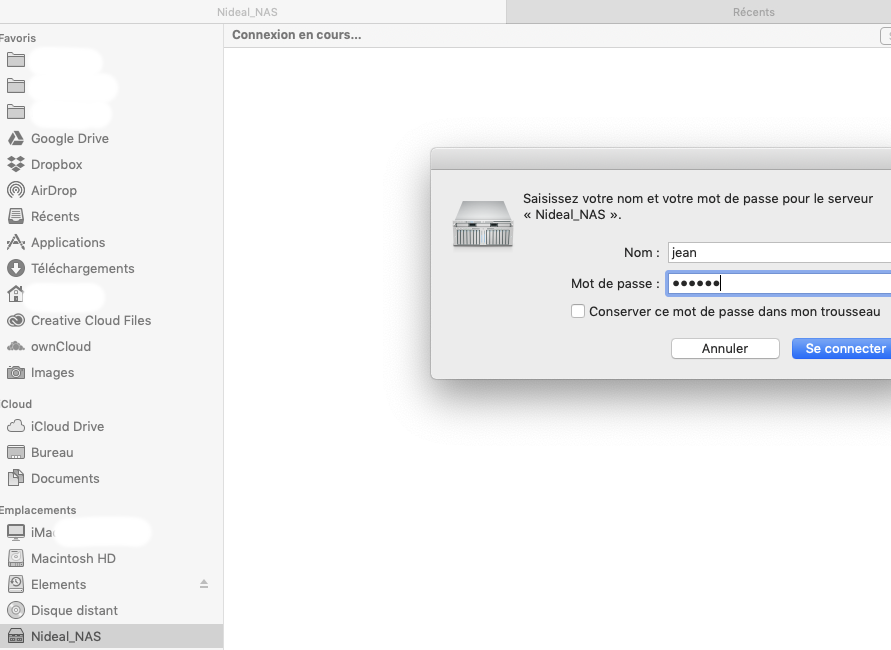Click the server icon in the login dialog

483,223
